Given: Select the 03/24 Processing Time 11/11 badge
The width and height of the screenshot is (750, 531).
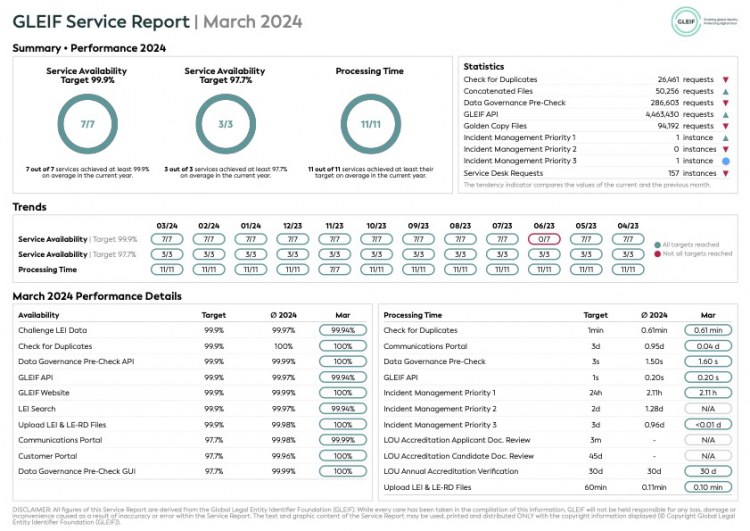Looking at the screenshot, I should click(168, 269).
